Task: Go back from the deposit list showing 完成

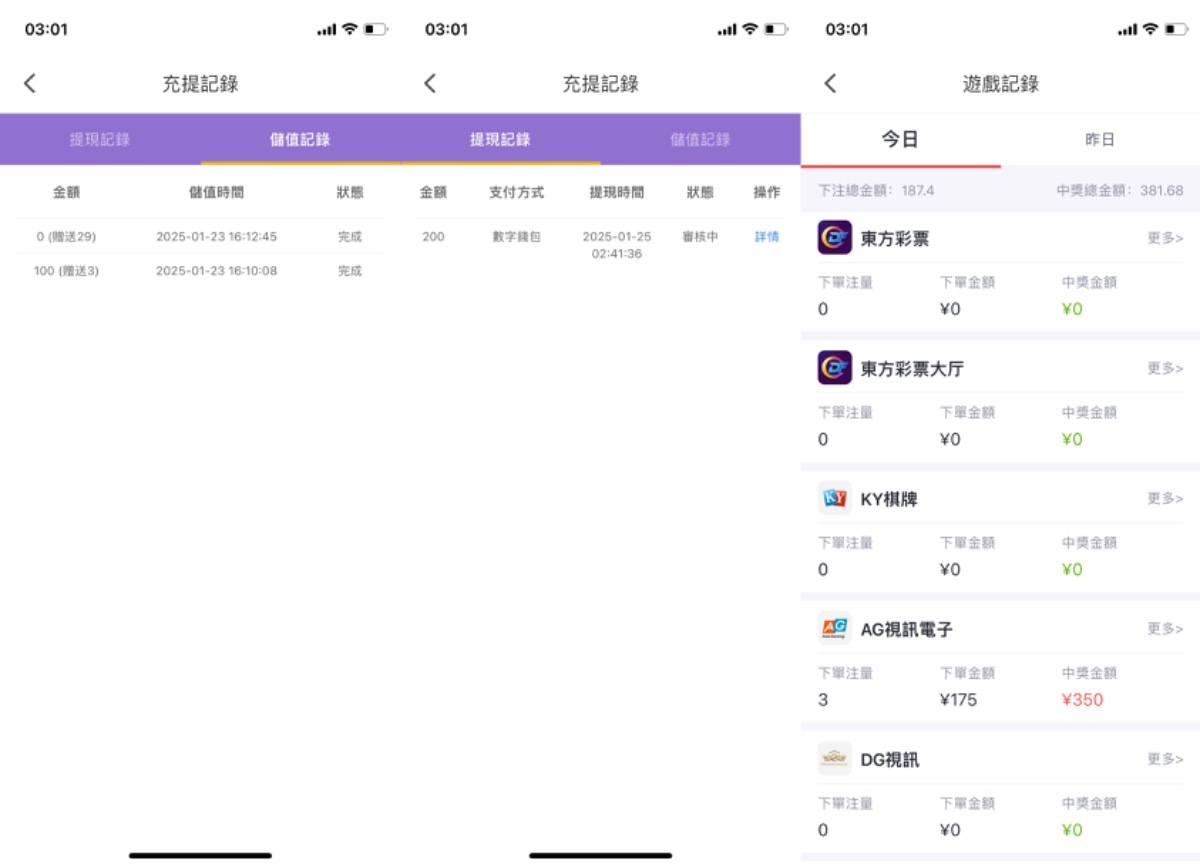Action: 30,84
